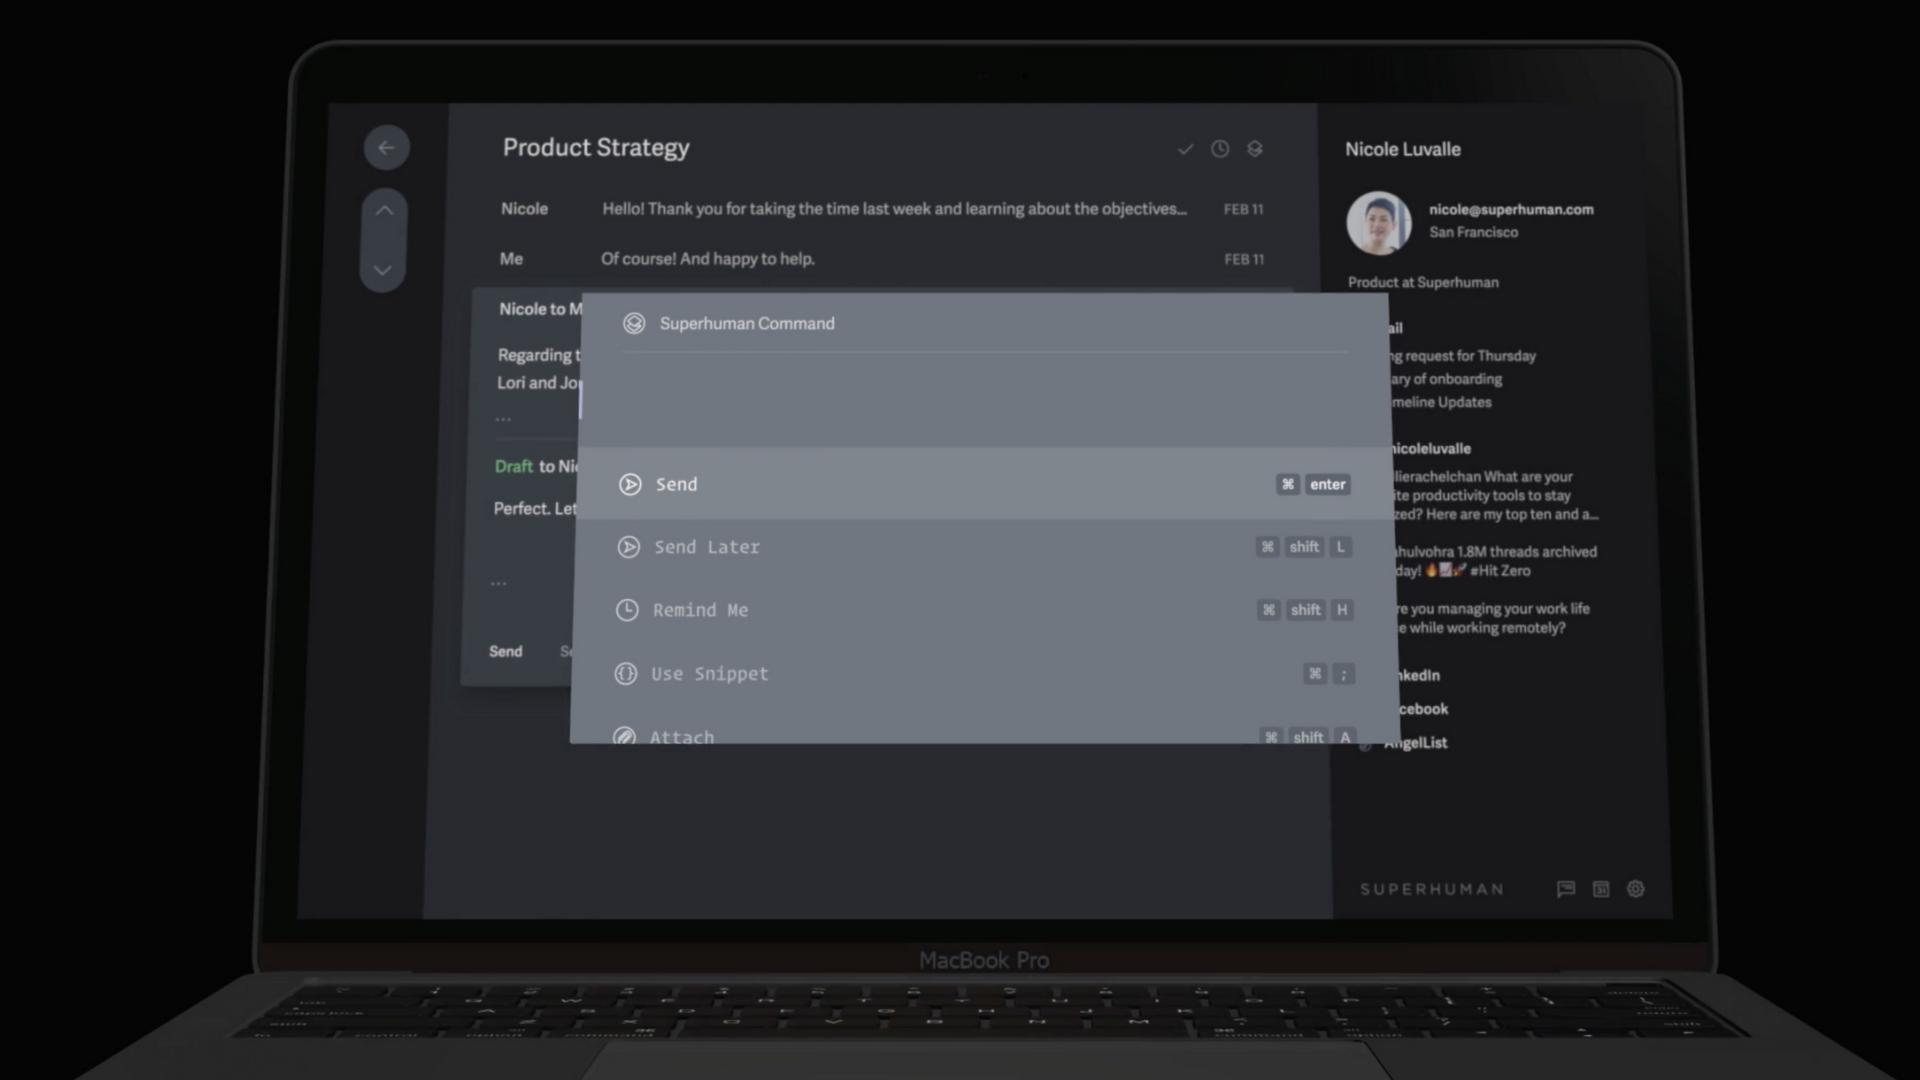Viewport: 1920px width, 1080px height.
Task: Open Me reply 'Of course! And happy to help.'
Action: click(881, 259)
